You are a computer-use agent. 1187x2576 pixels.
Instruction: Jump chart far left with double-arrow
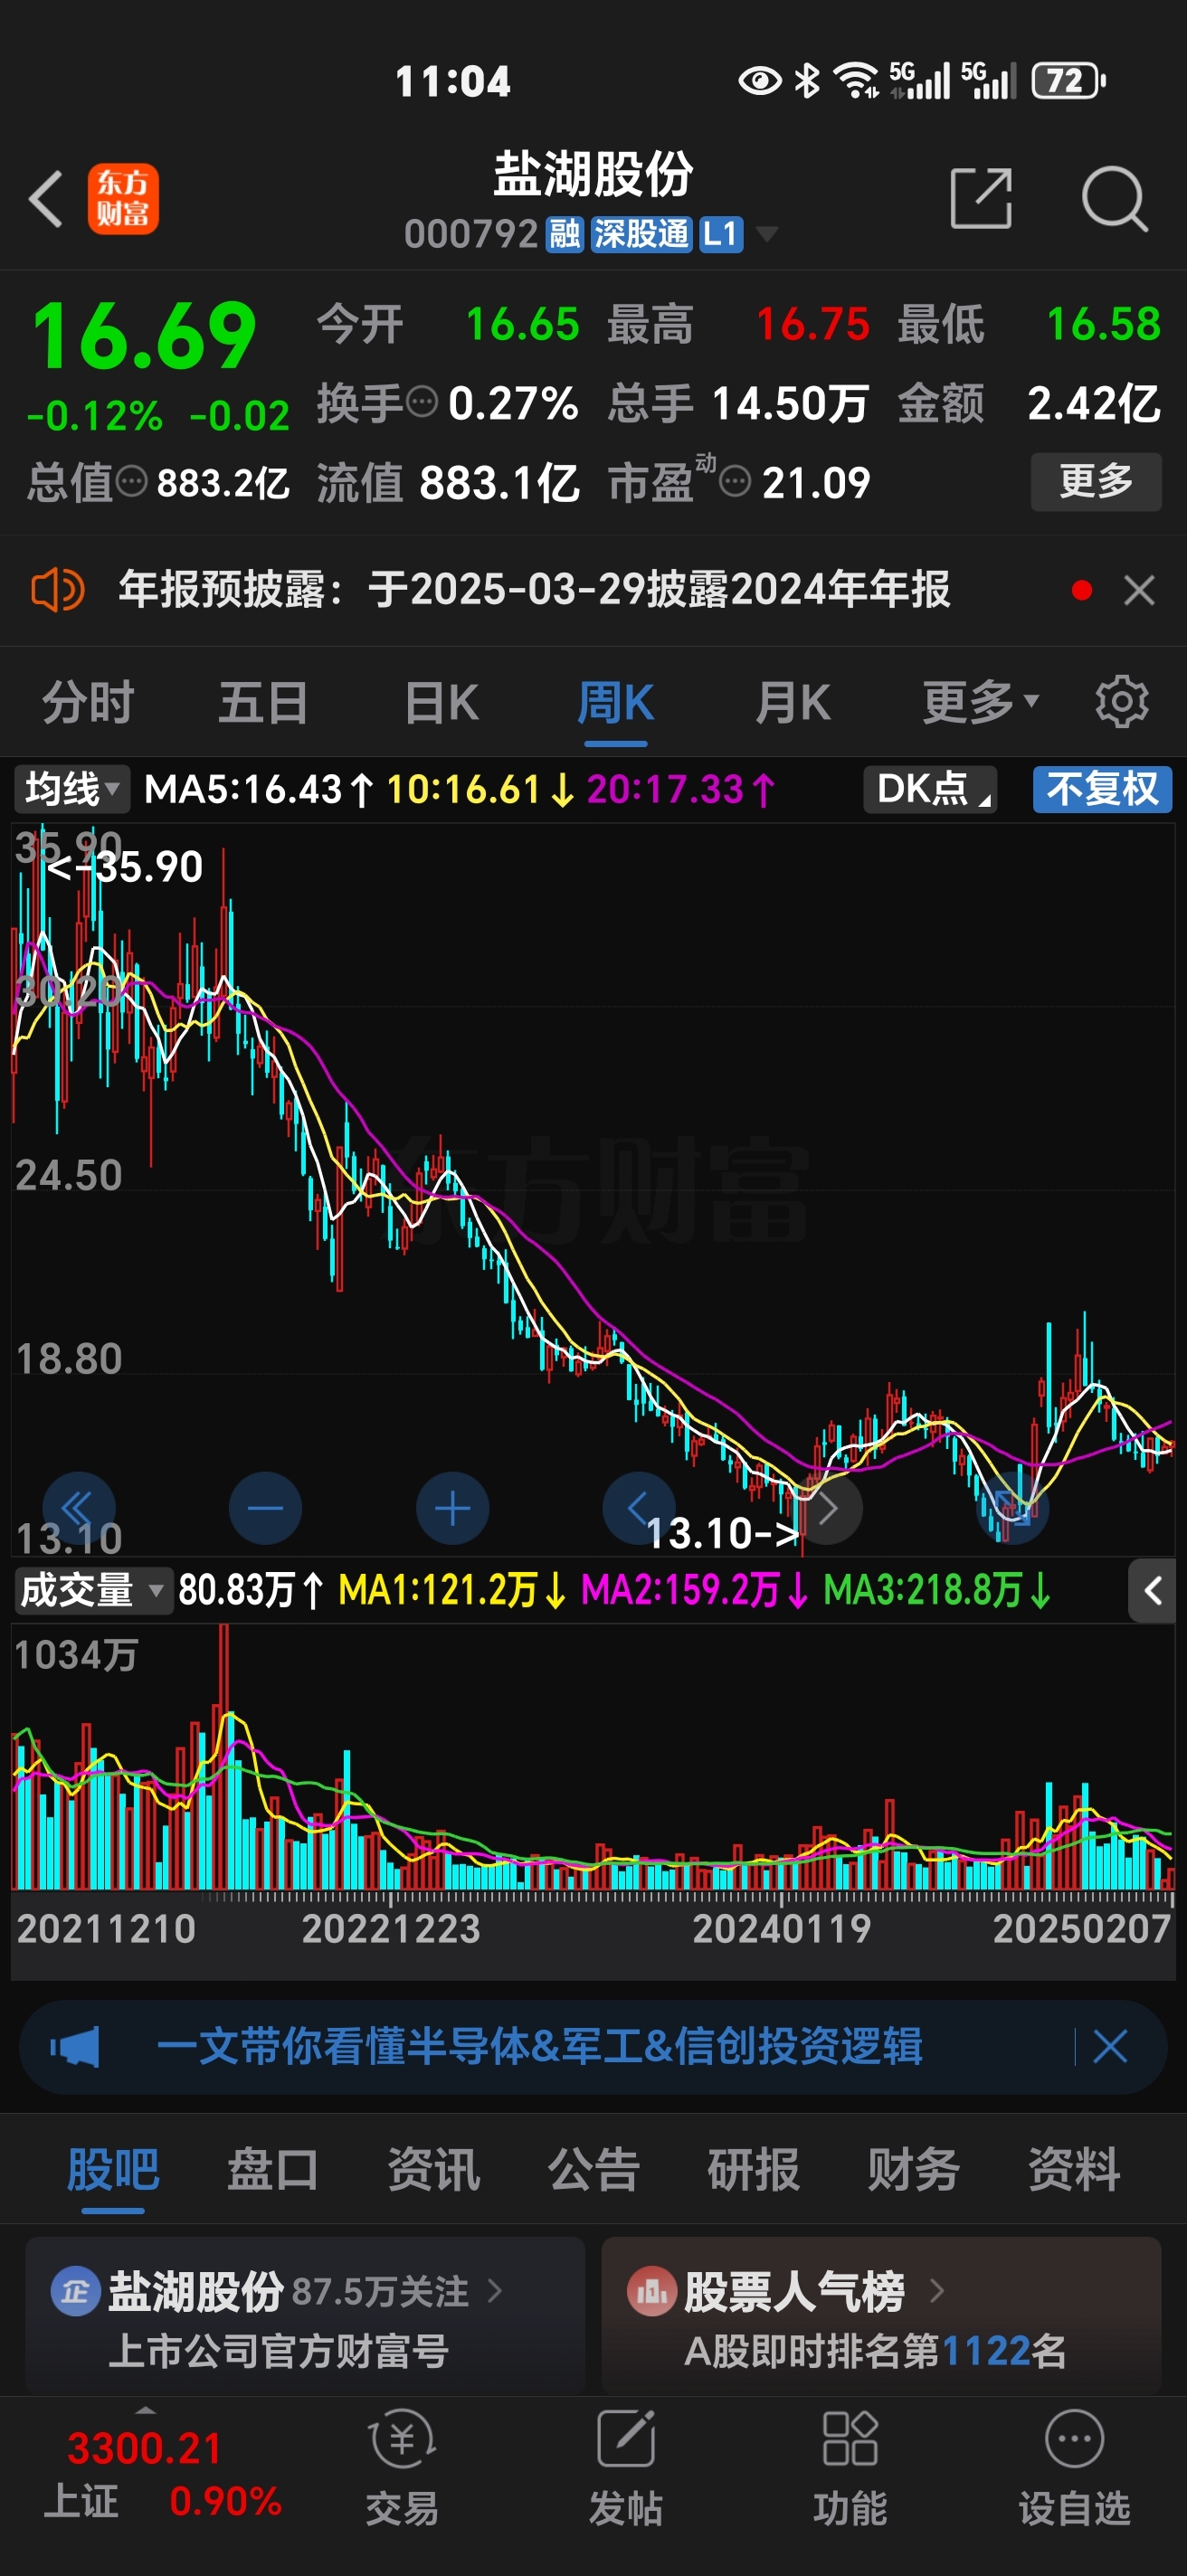[79, 1508]
